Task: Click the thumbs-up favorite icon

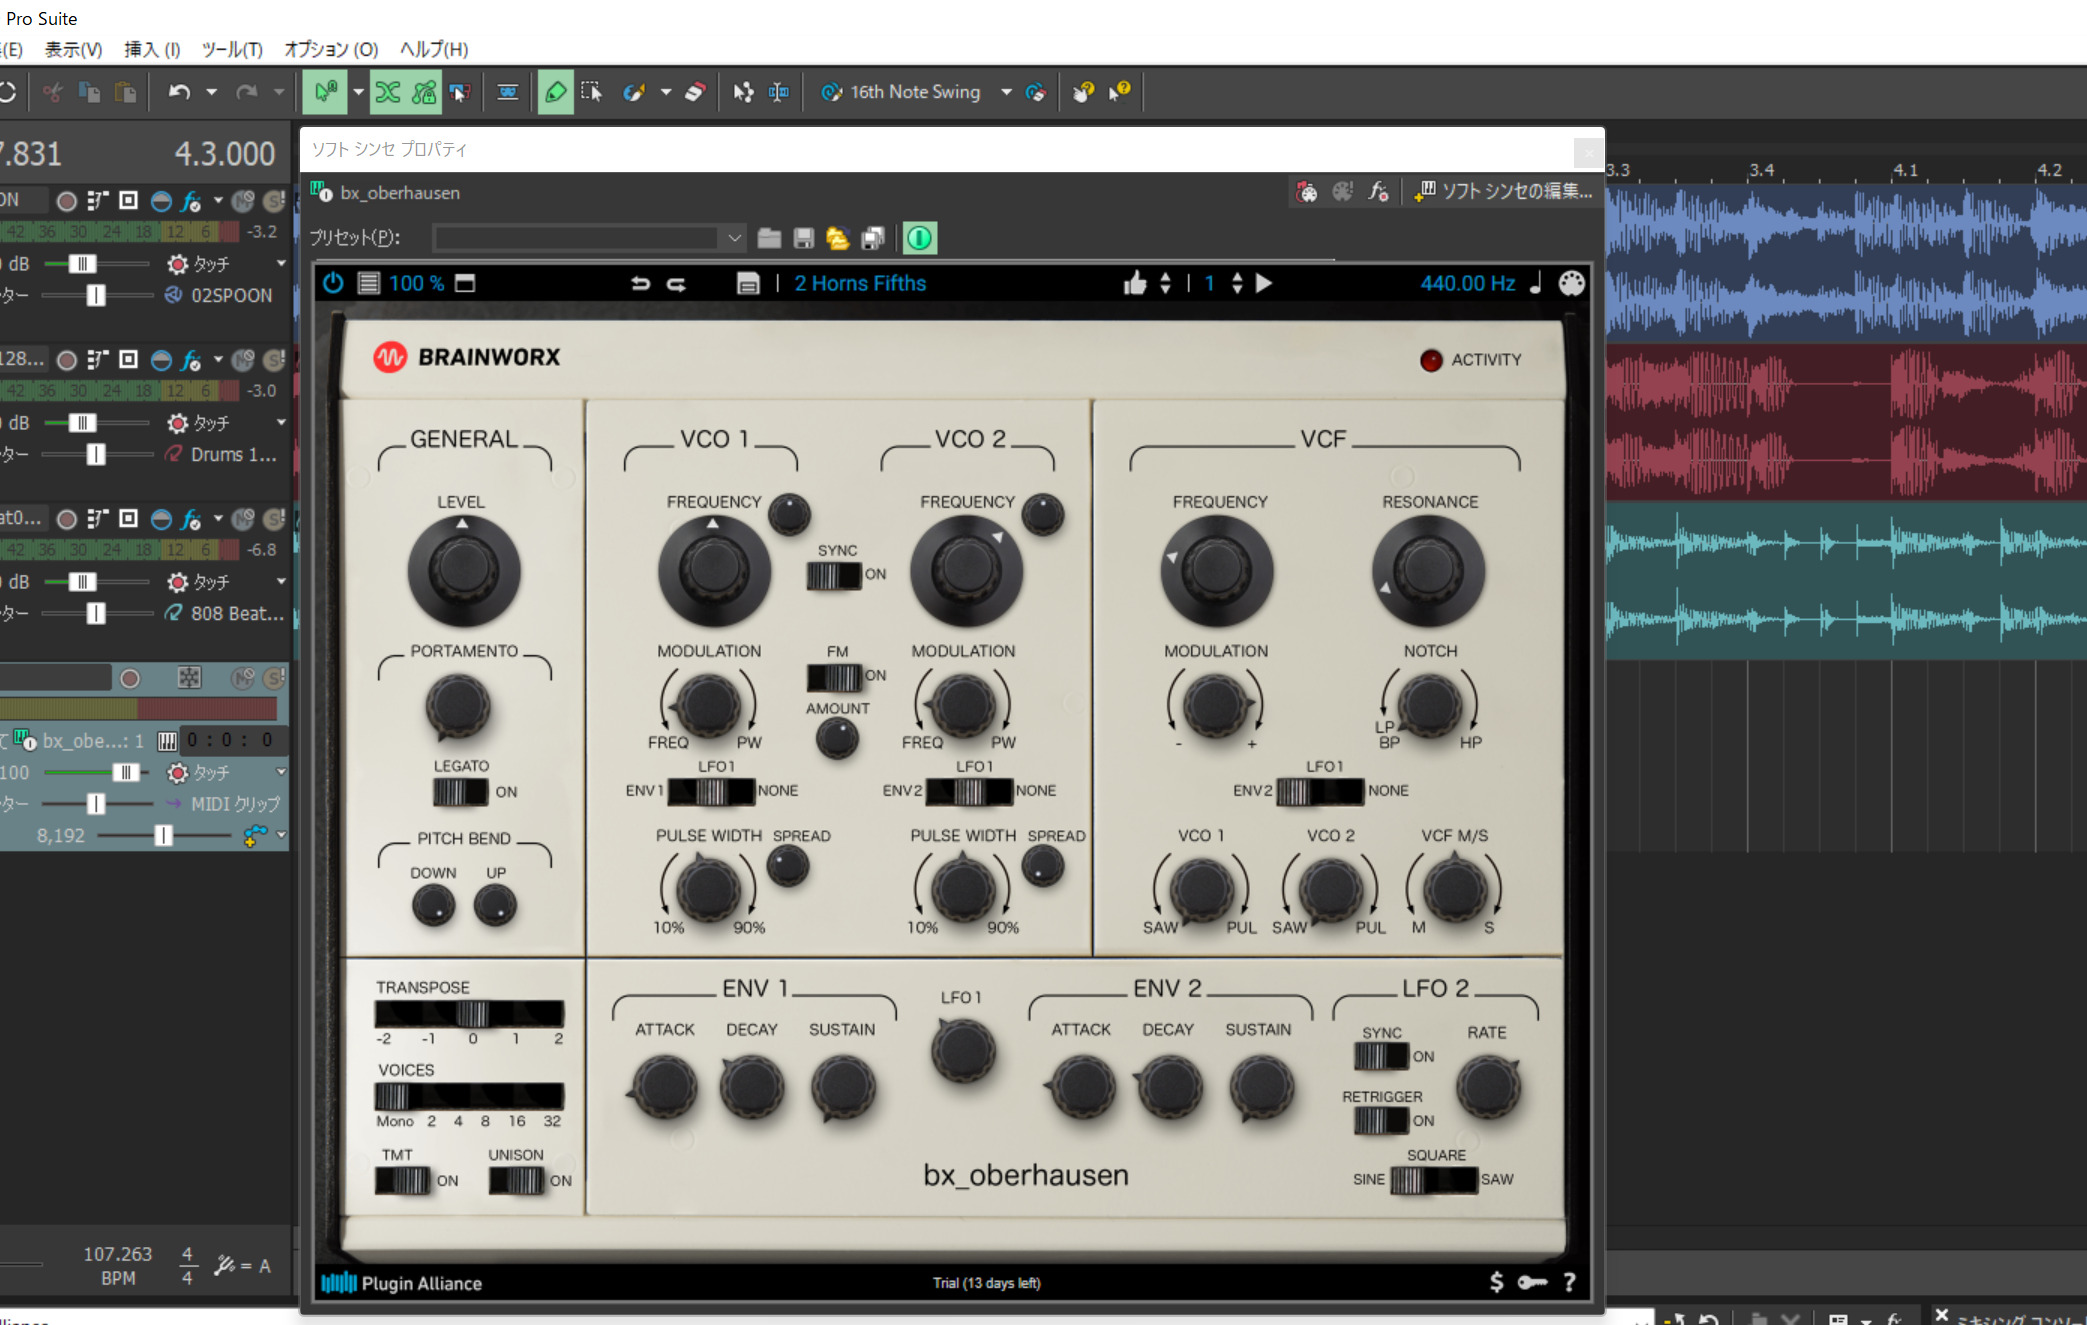Action: 1135,283
